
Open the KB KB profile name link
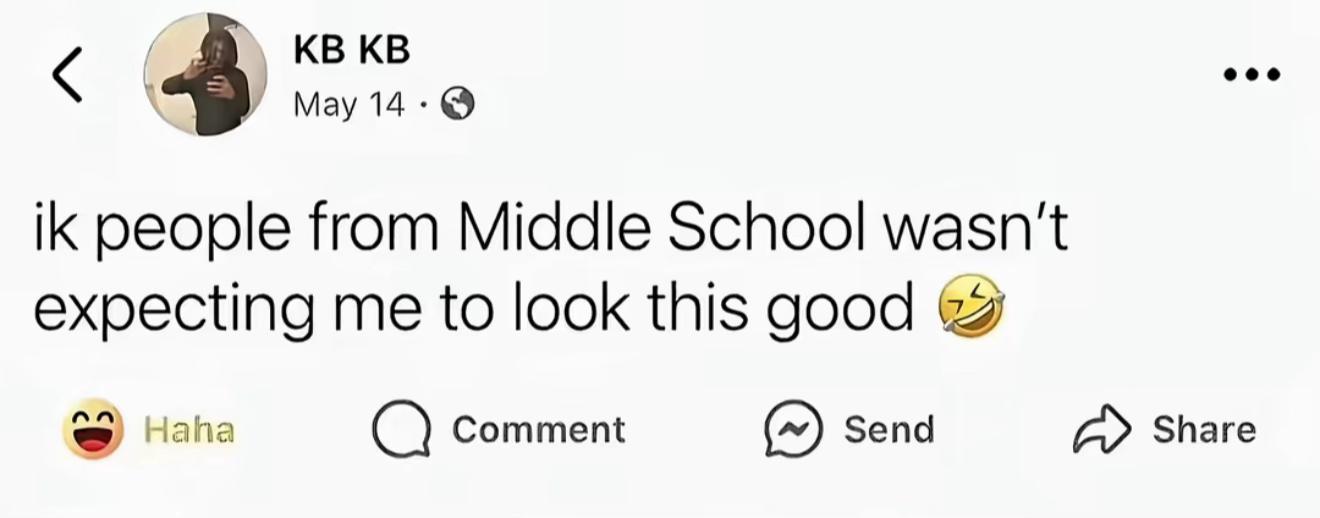coord(352,52)
